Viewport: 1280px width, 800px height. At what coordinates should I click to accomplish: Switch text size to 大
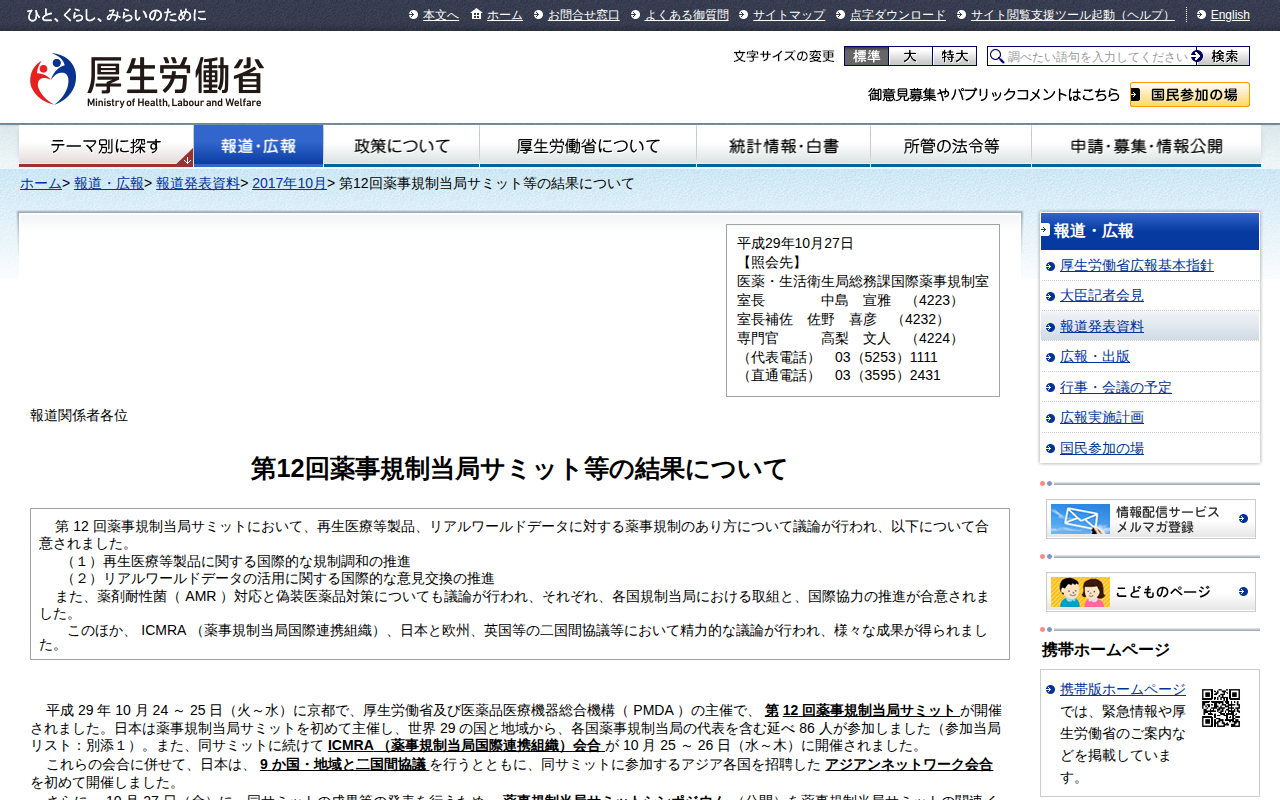910,56
